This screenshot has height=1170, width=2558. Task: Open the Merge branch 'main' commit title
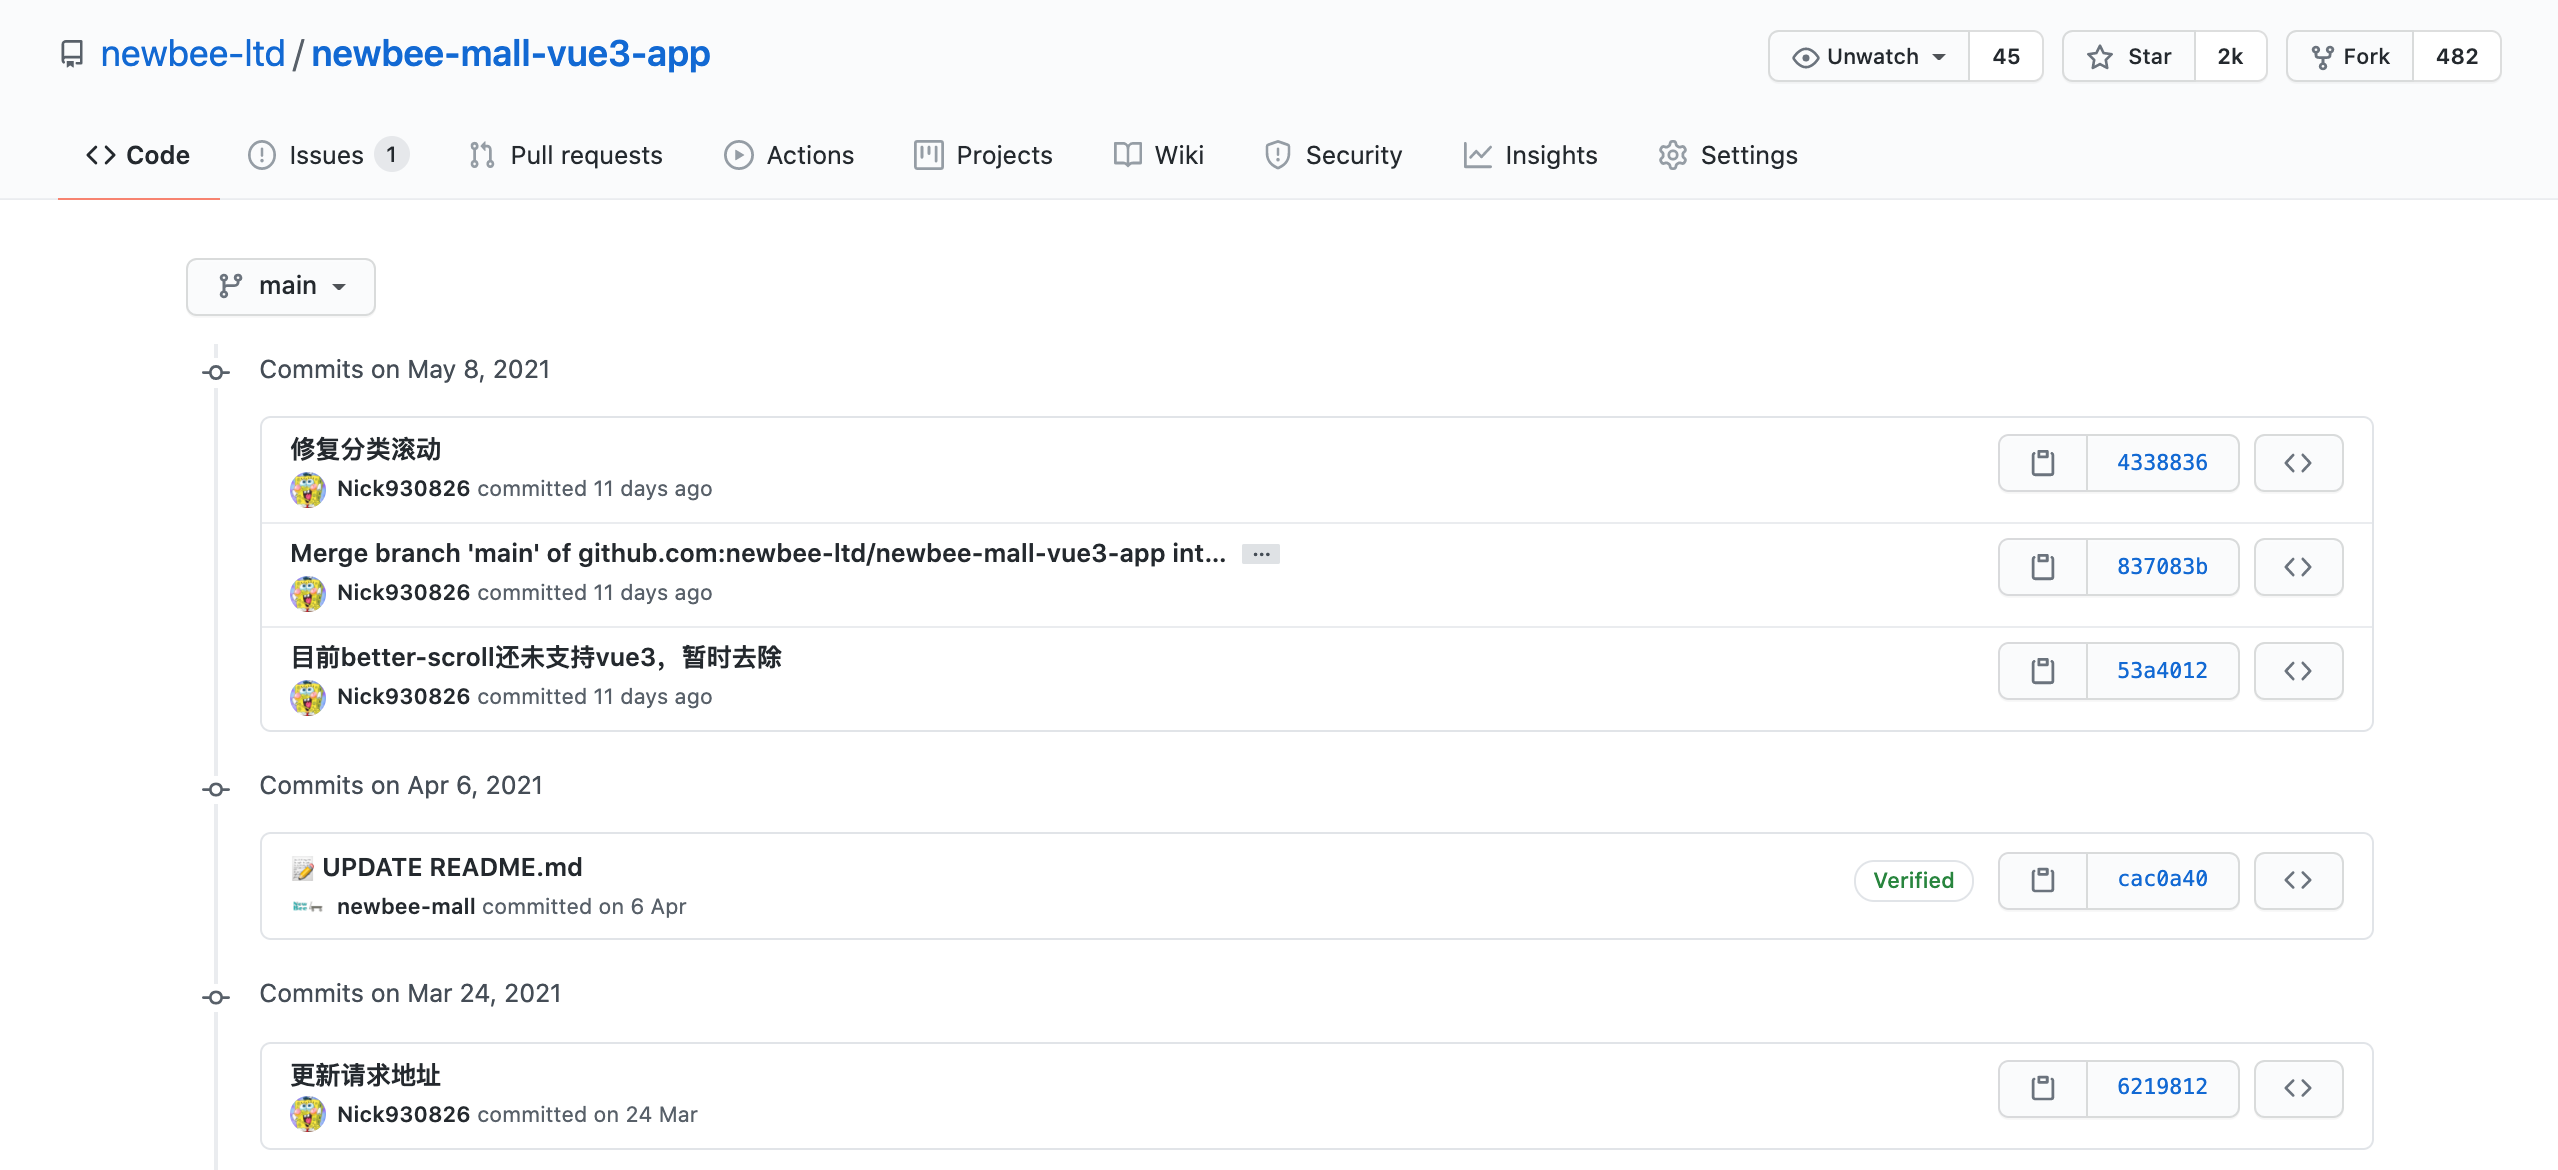(758, 553)
